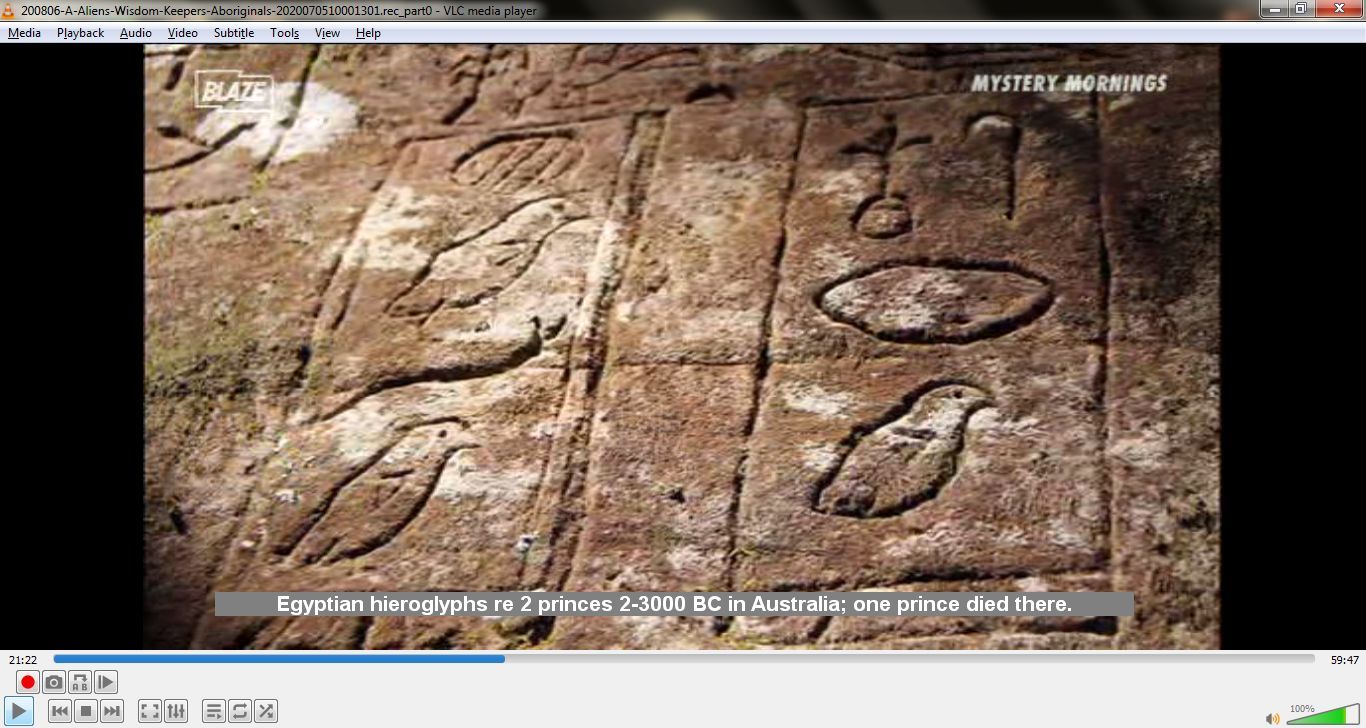Image resolution: width=1366 pixels, height=728 pixels.
Task: Click the VLC cone icon in the title bar
Action: [x=8, y=10]
